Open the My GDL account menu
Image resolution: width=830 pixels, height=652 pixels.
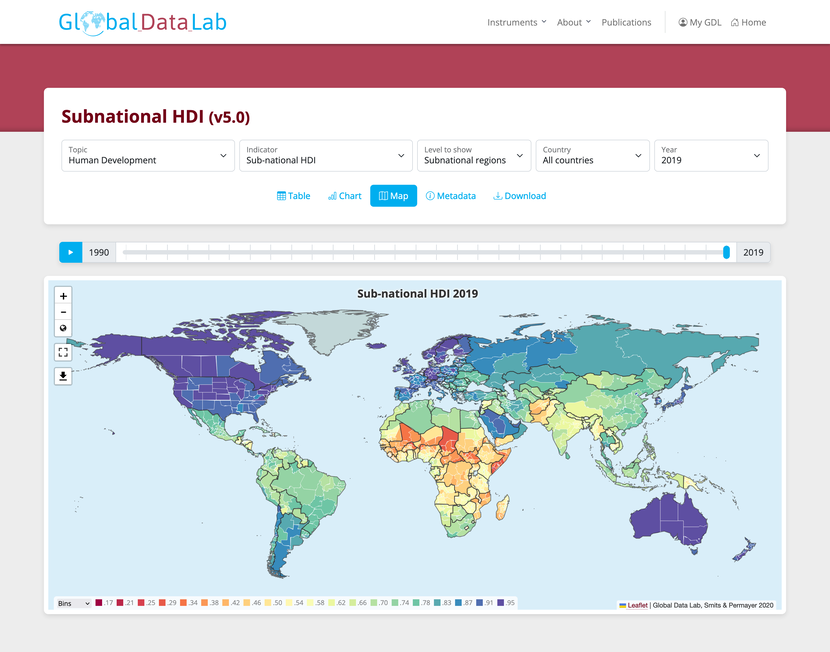[x=699, y=22]
